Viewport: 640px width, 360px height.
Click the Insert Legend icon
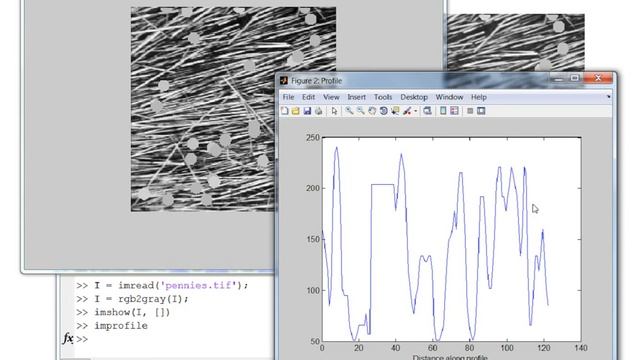point(454,111)
